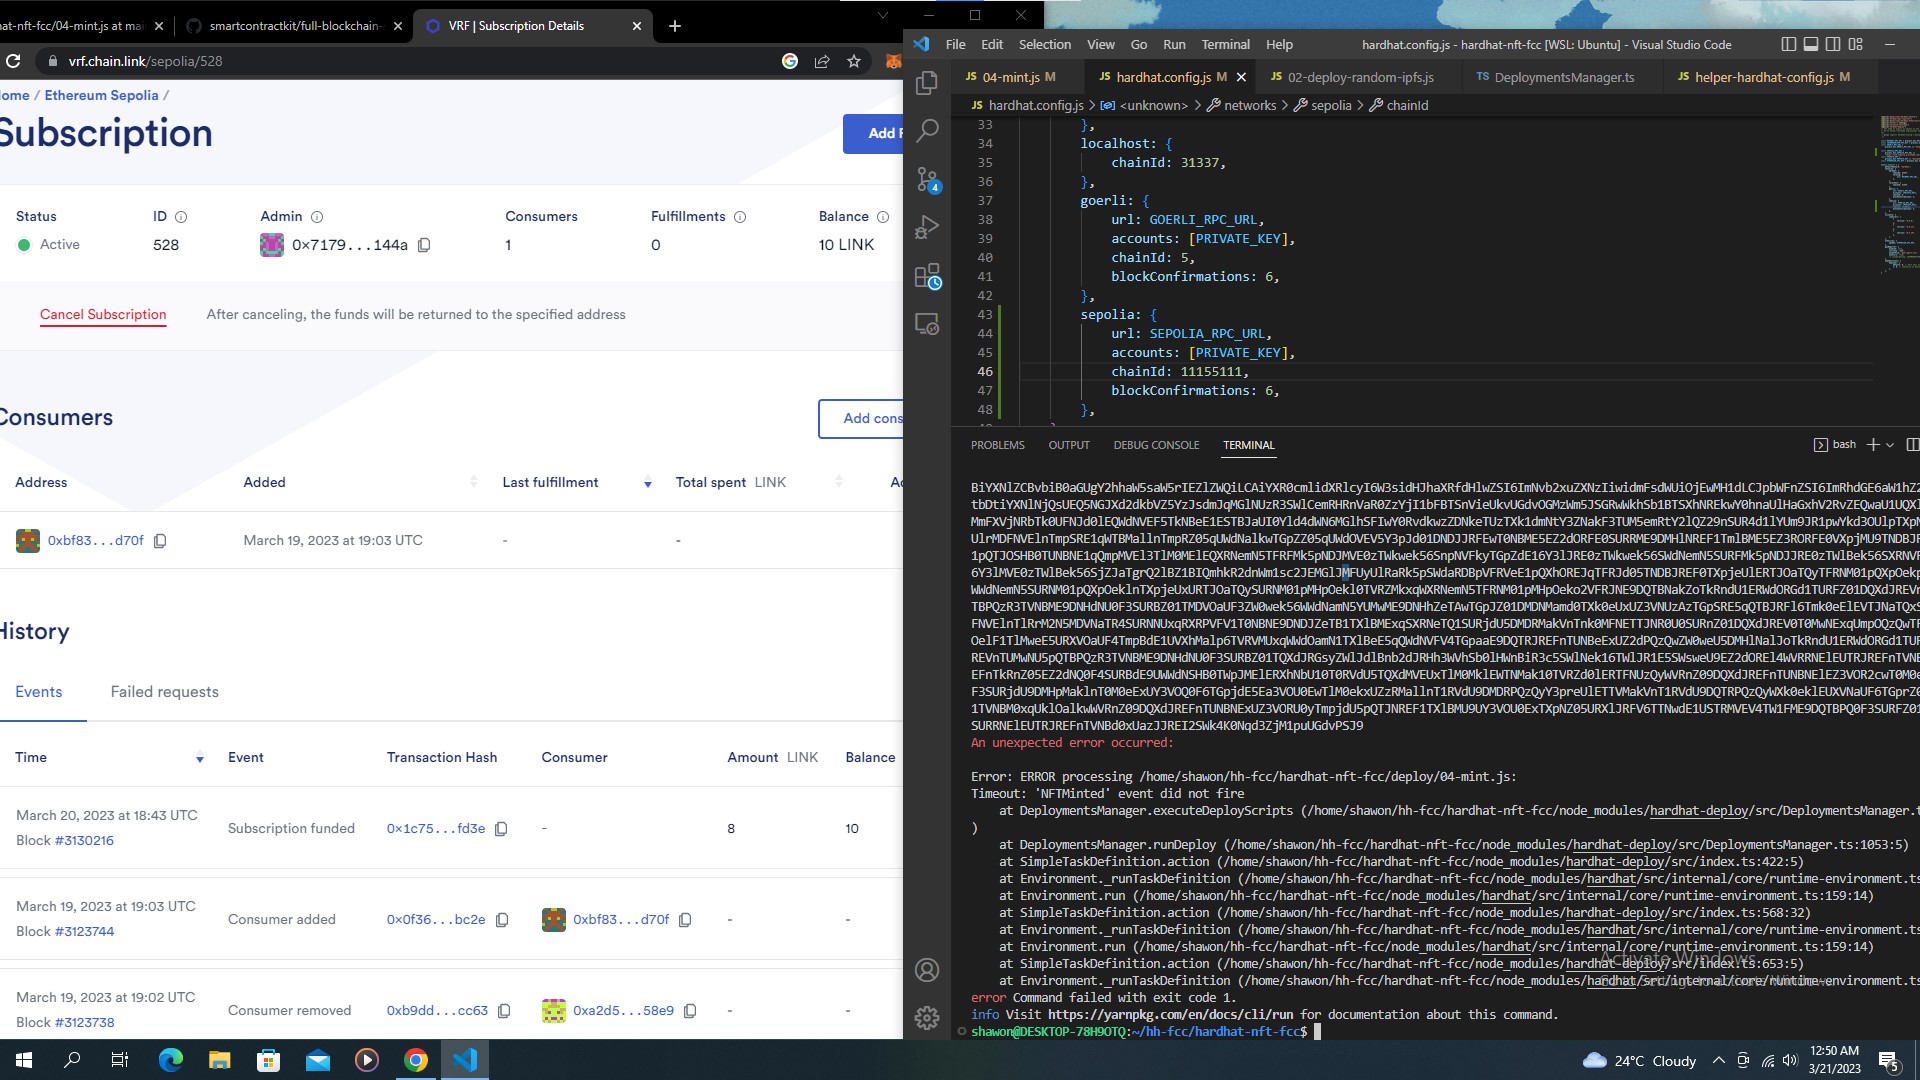
Task: Select the PROBLEMS panel tab
Action: coord(997,445)
